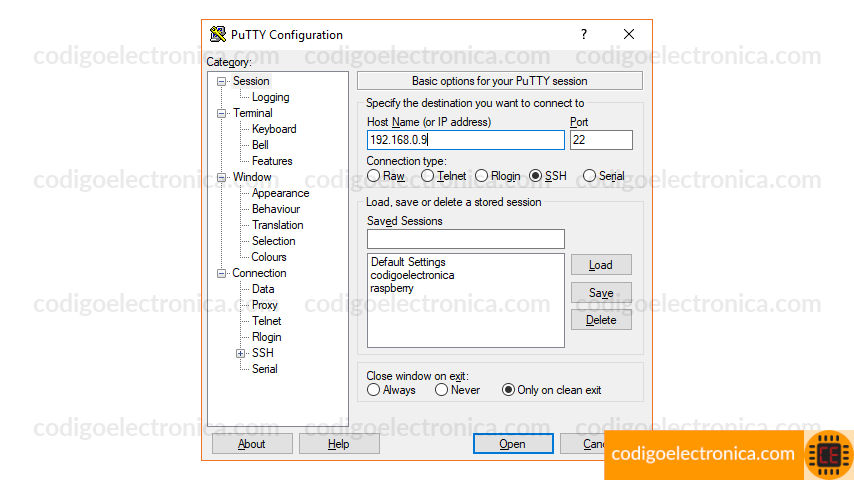The width and height of the screenshot is (854, 480).
Task: Click the Delete session button
Action: 601,320
